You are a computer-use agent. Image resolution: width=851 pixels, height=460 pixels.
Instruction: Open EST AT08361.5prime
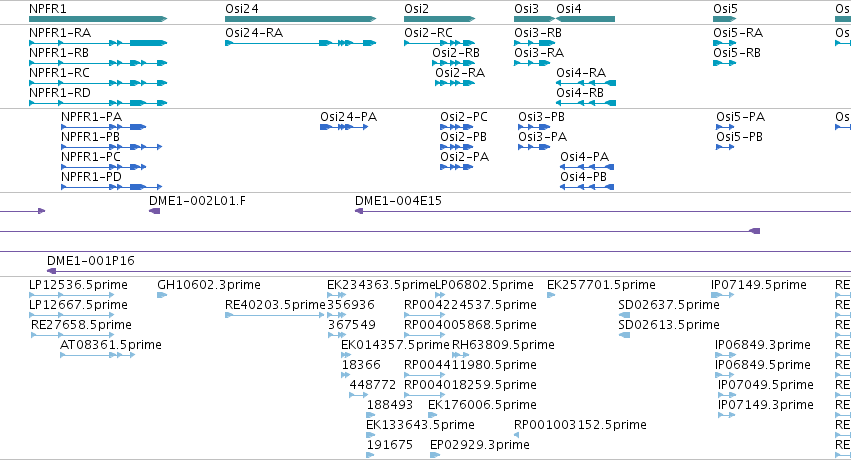[111, 346]
